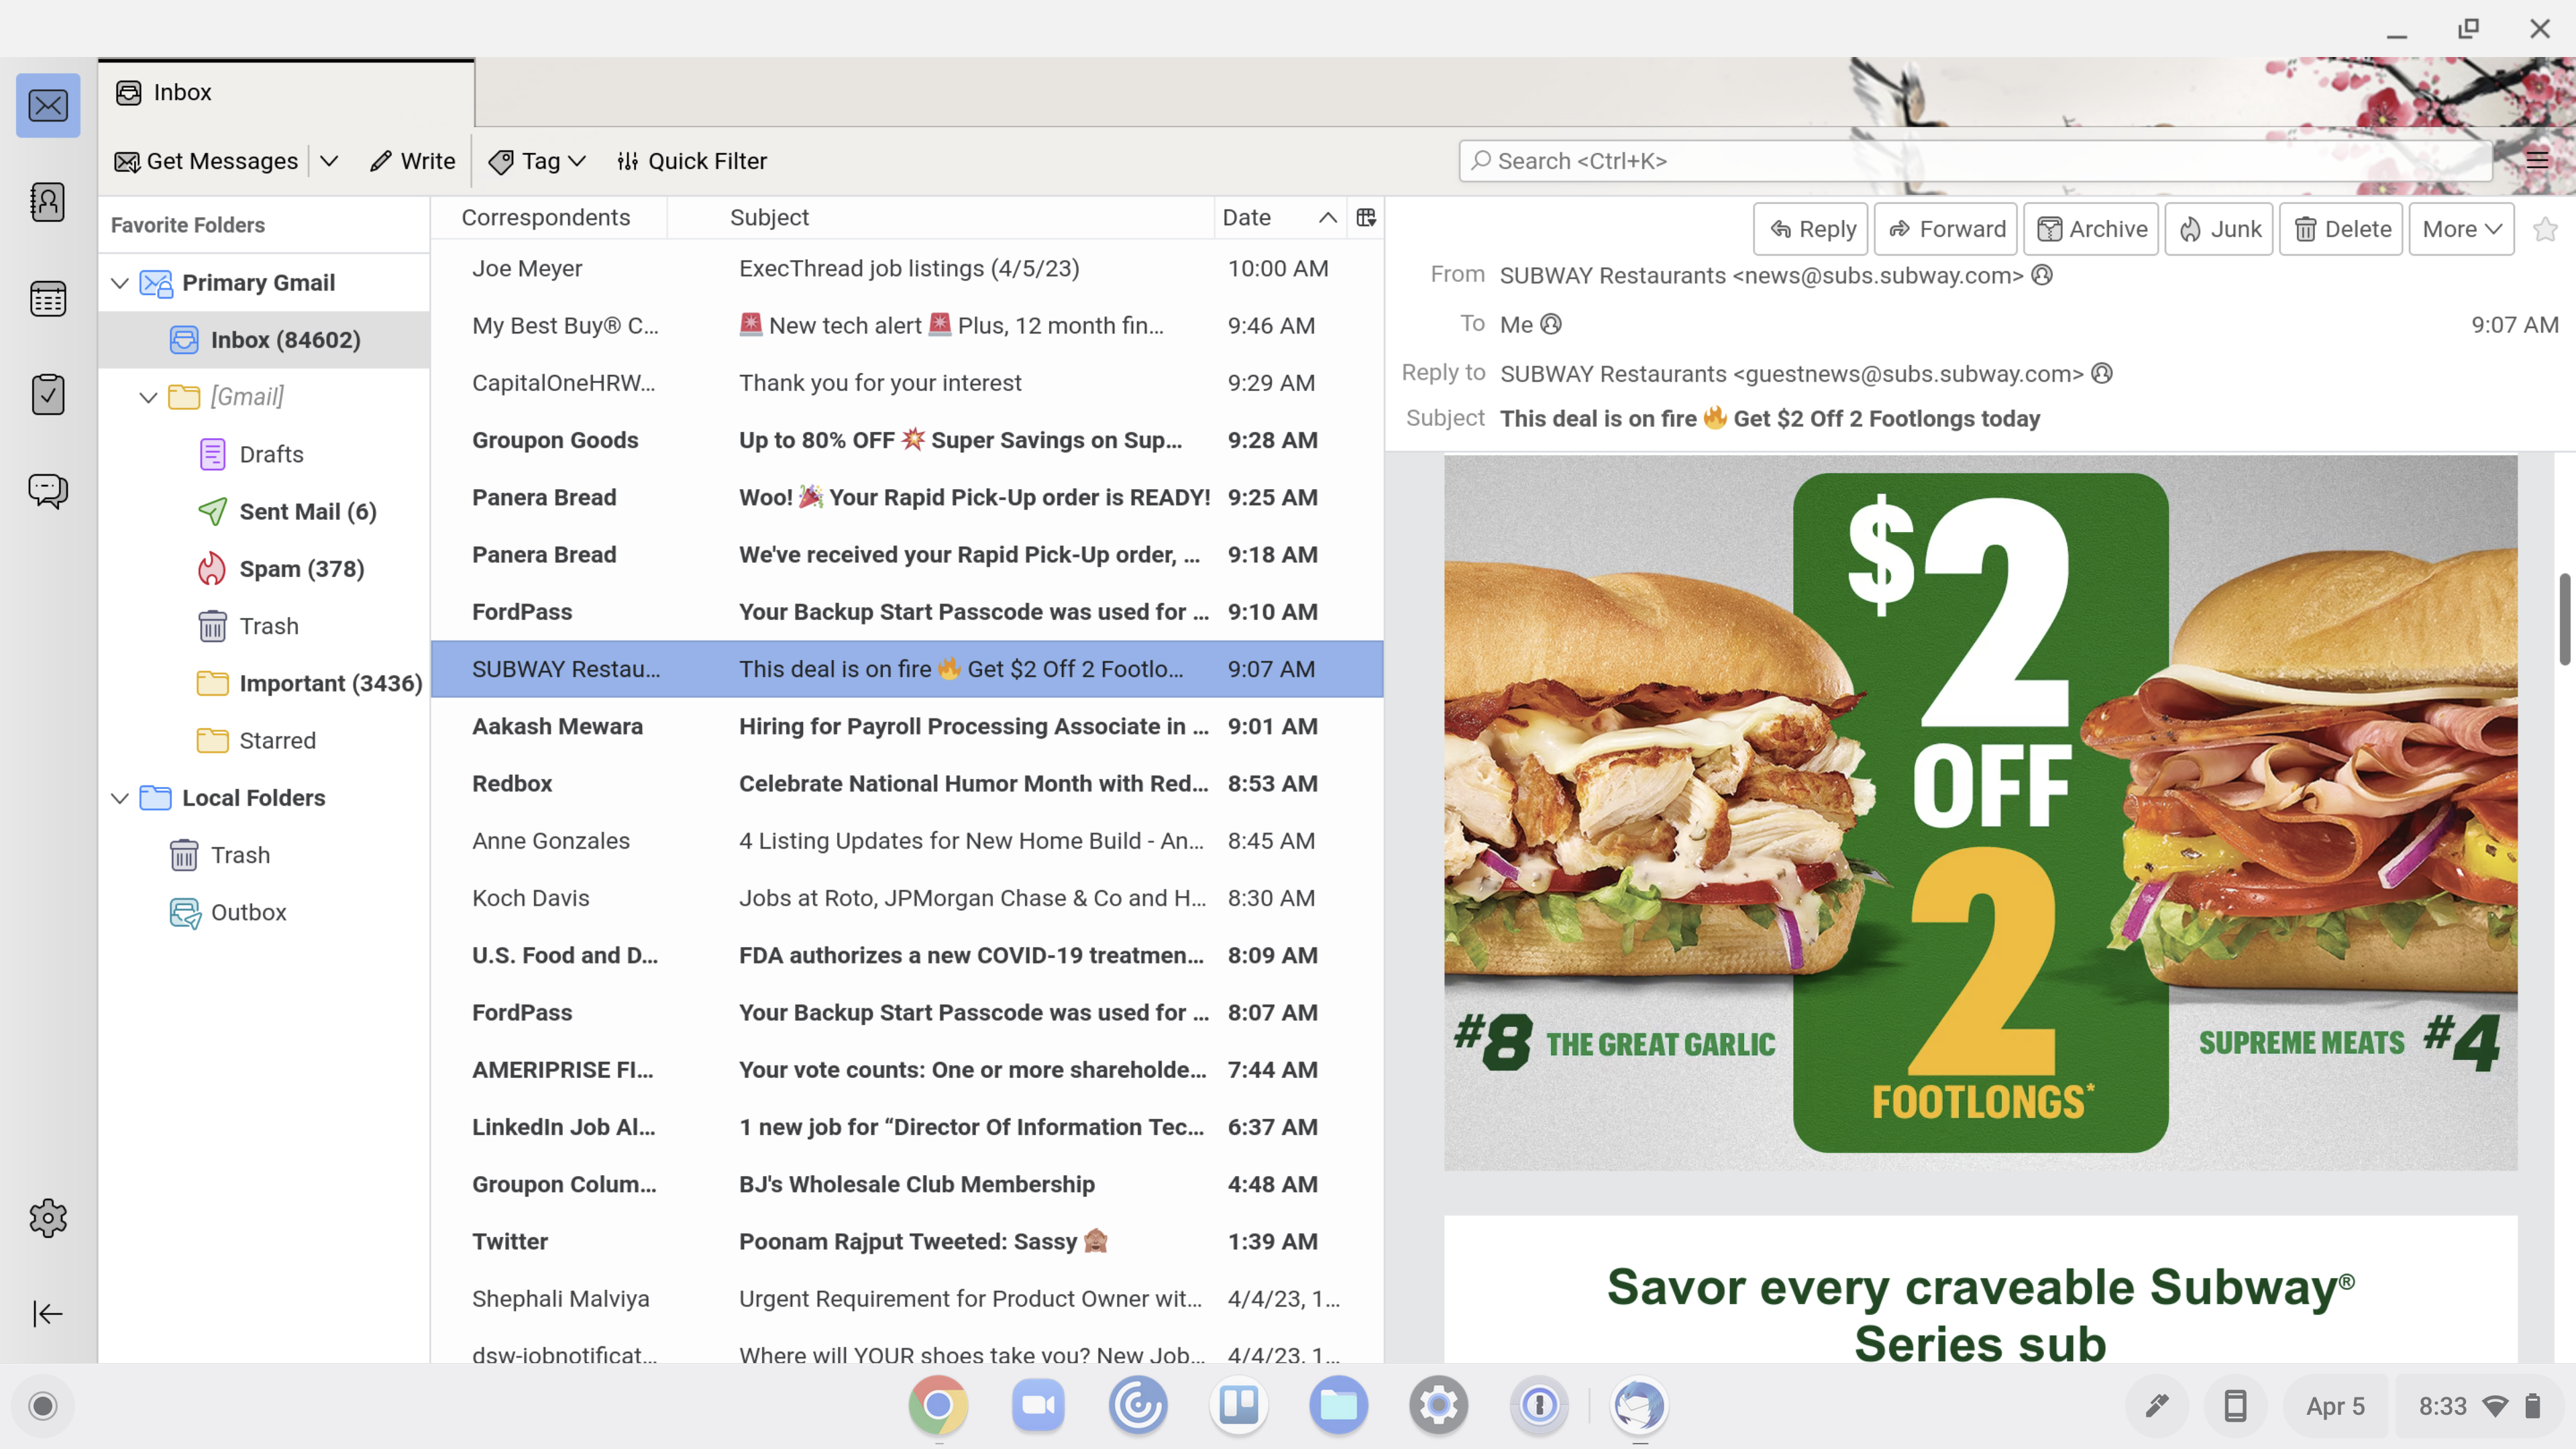Mark the message as Junk
This screenshot has width=2576, height=1449.
pos(2220,229)
